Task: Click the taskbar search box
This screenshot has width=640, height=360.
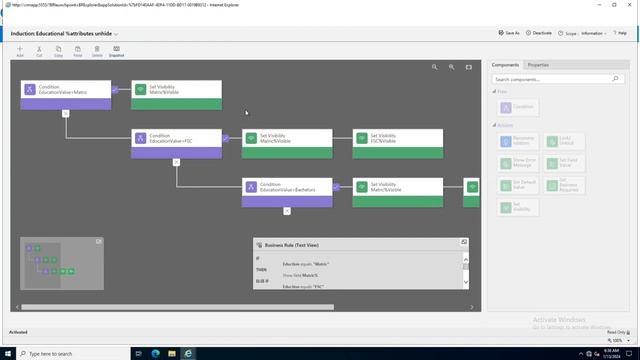Action: pyautogui.click(x=73, y=353)
